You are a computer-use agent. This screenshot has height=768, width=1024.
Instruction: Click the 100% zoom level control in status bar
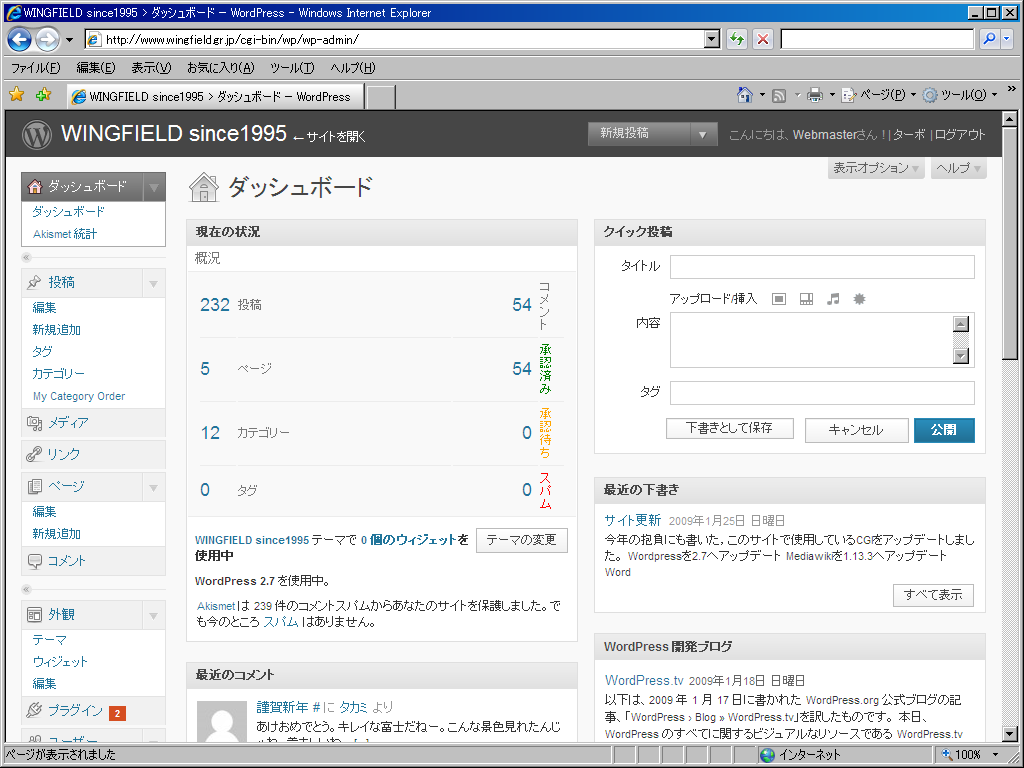coord(969,755)
